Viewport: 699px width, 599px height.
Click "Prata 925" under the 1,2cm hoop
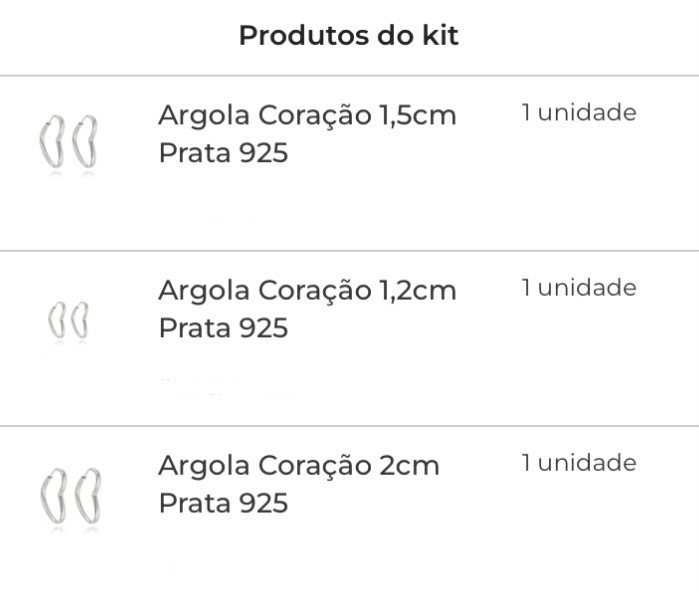pos(223,328)
